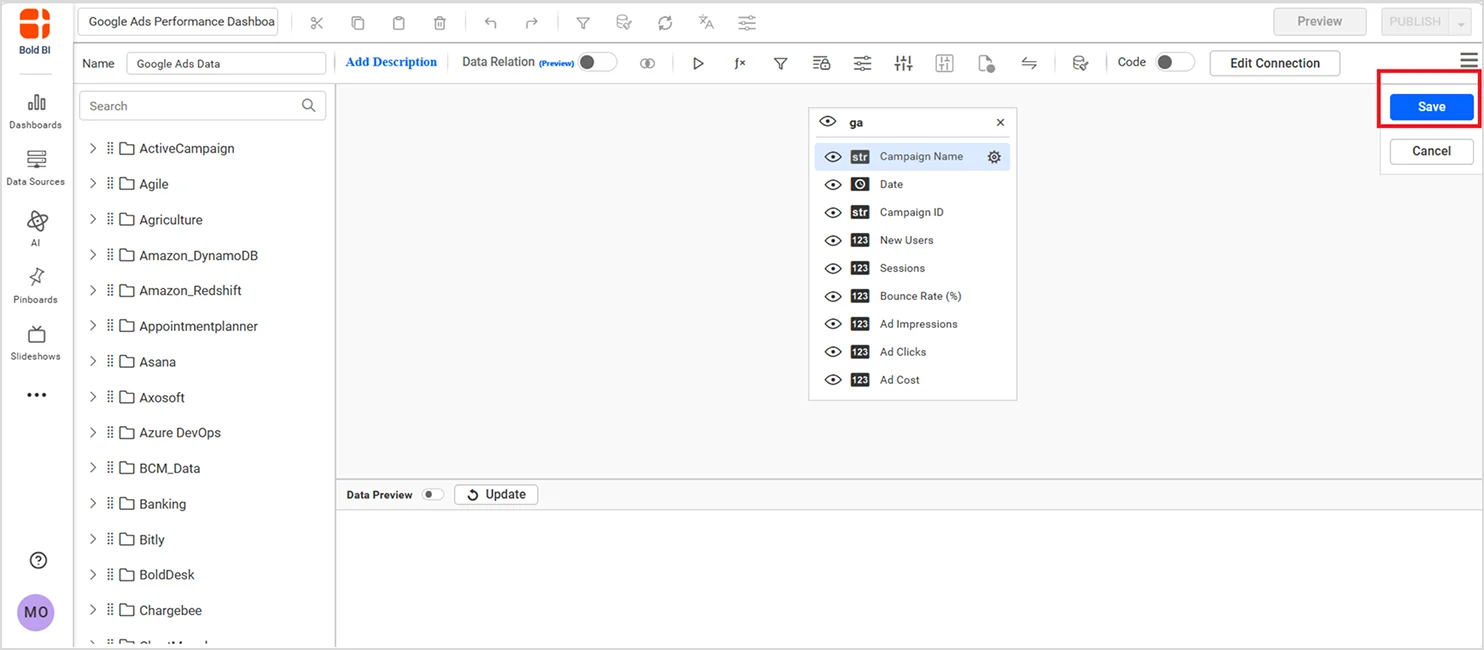
Task: Open column settings gear for Campaign Name
Action: coord(994,157)
